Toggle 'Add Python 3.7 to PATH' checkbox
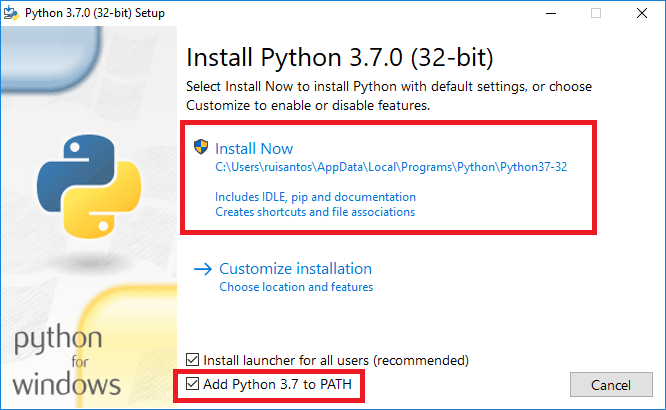The height and width of the screenshot is (410, 666). coord(193,384)
